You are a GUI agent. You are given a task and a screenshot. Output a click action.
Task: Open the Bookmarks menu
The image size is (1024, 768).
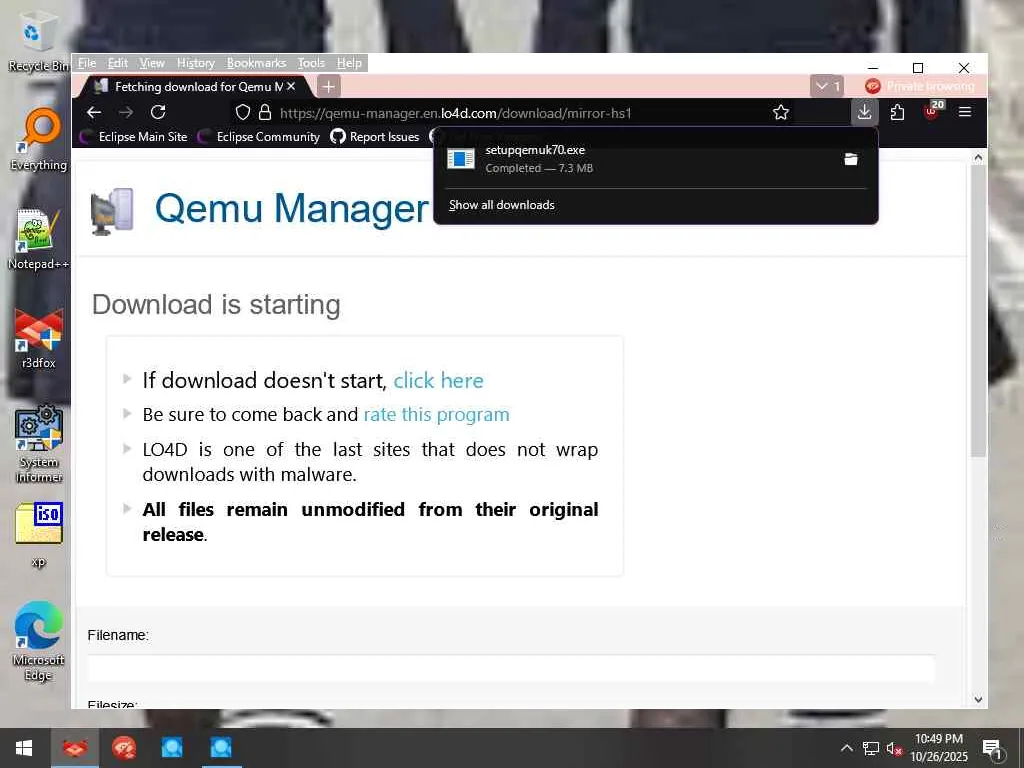pos(257,63)
